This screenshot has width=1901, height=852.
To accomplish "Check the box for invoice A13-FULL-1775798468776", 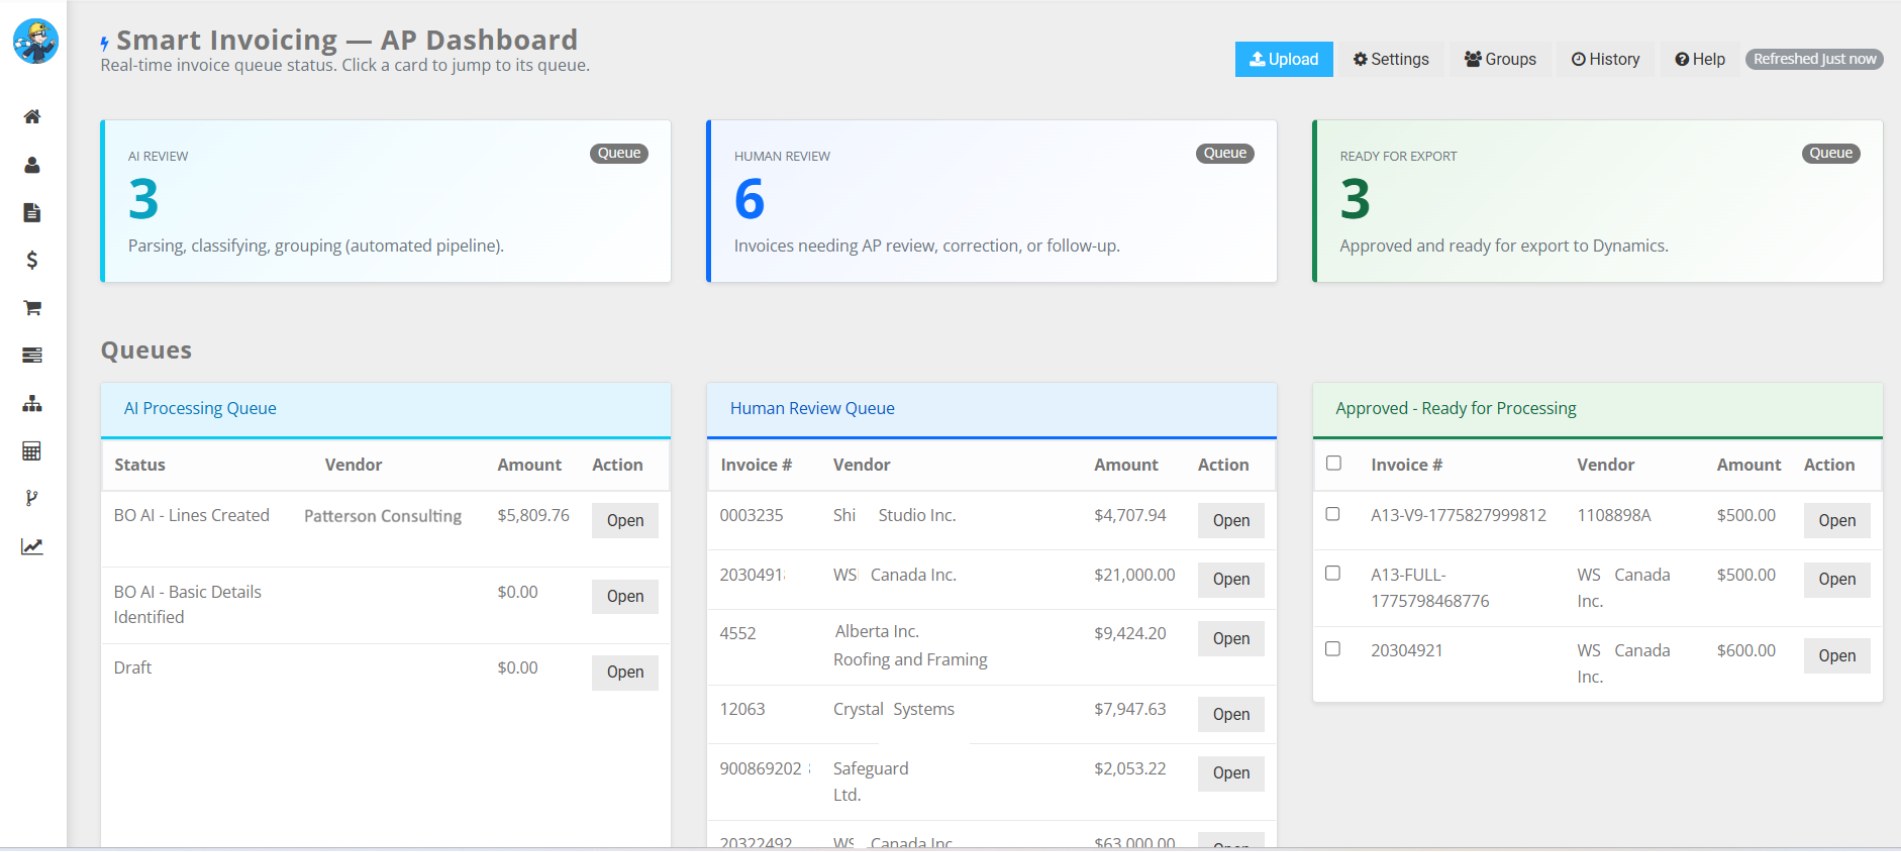I will [x=1333, y=573].
